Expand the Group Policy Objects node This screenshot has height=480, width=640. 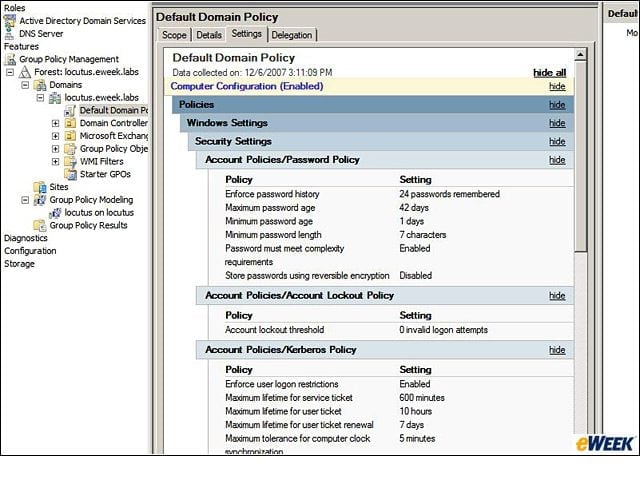pos(56,149)
